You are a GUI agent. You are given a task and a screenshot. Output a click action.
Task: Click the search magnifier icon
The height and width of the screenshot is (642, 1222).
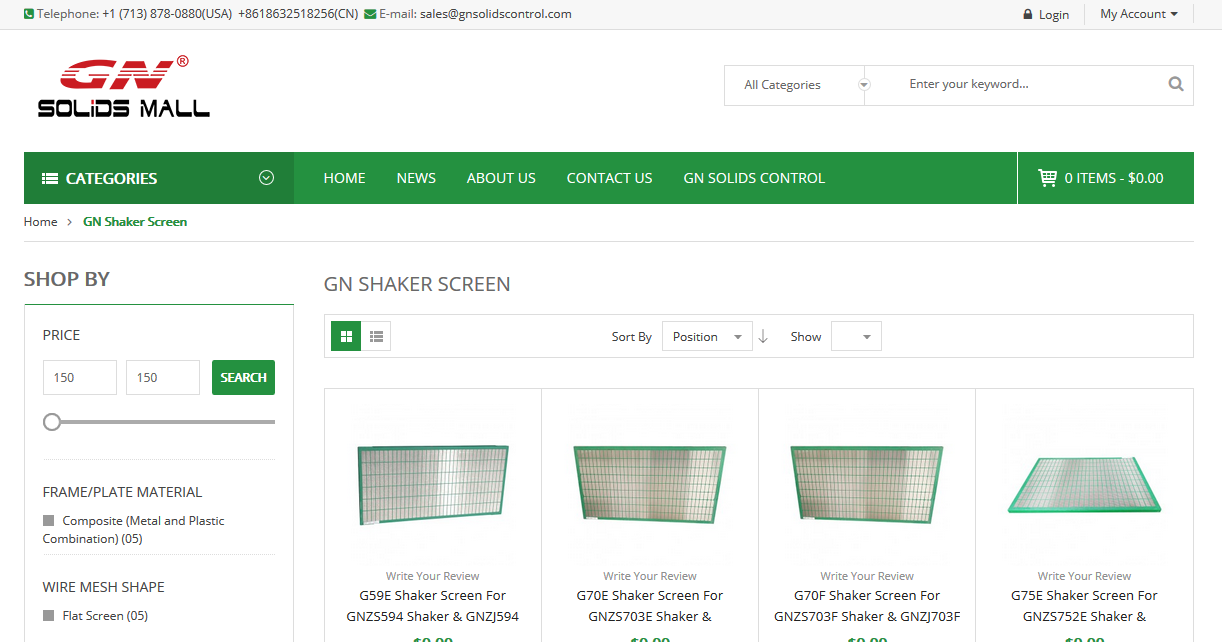(x=1176, y=84)
